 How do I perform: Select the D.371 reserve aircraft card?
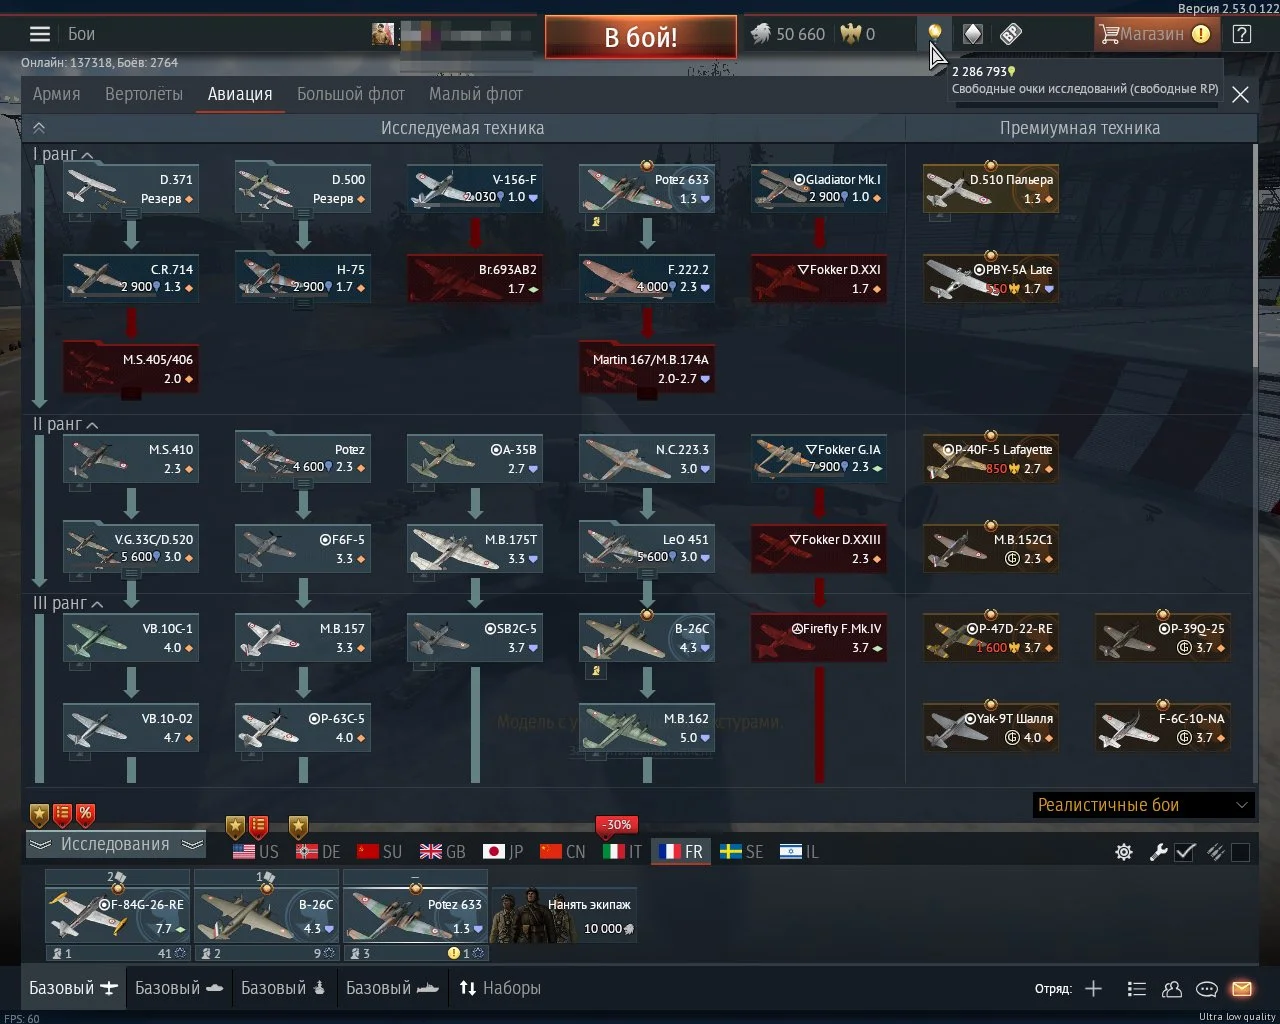[131, 188]
